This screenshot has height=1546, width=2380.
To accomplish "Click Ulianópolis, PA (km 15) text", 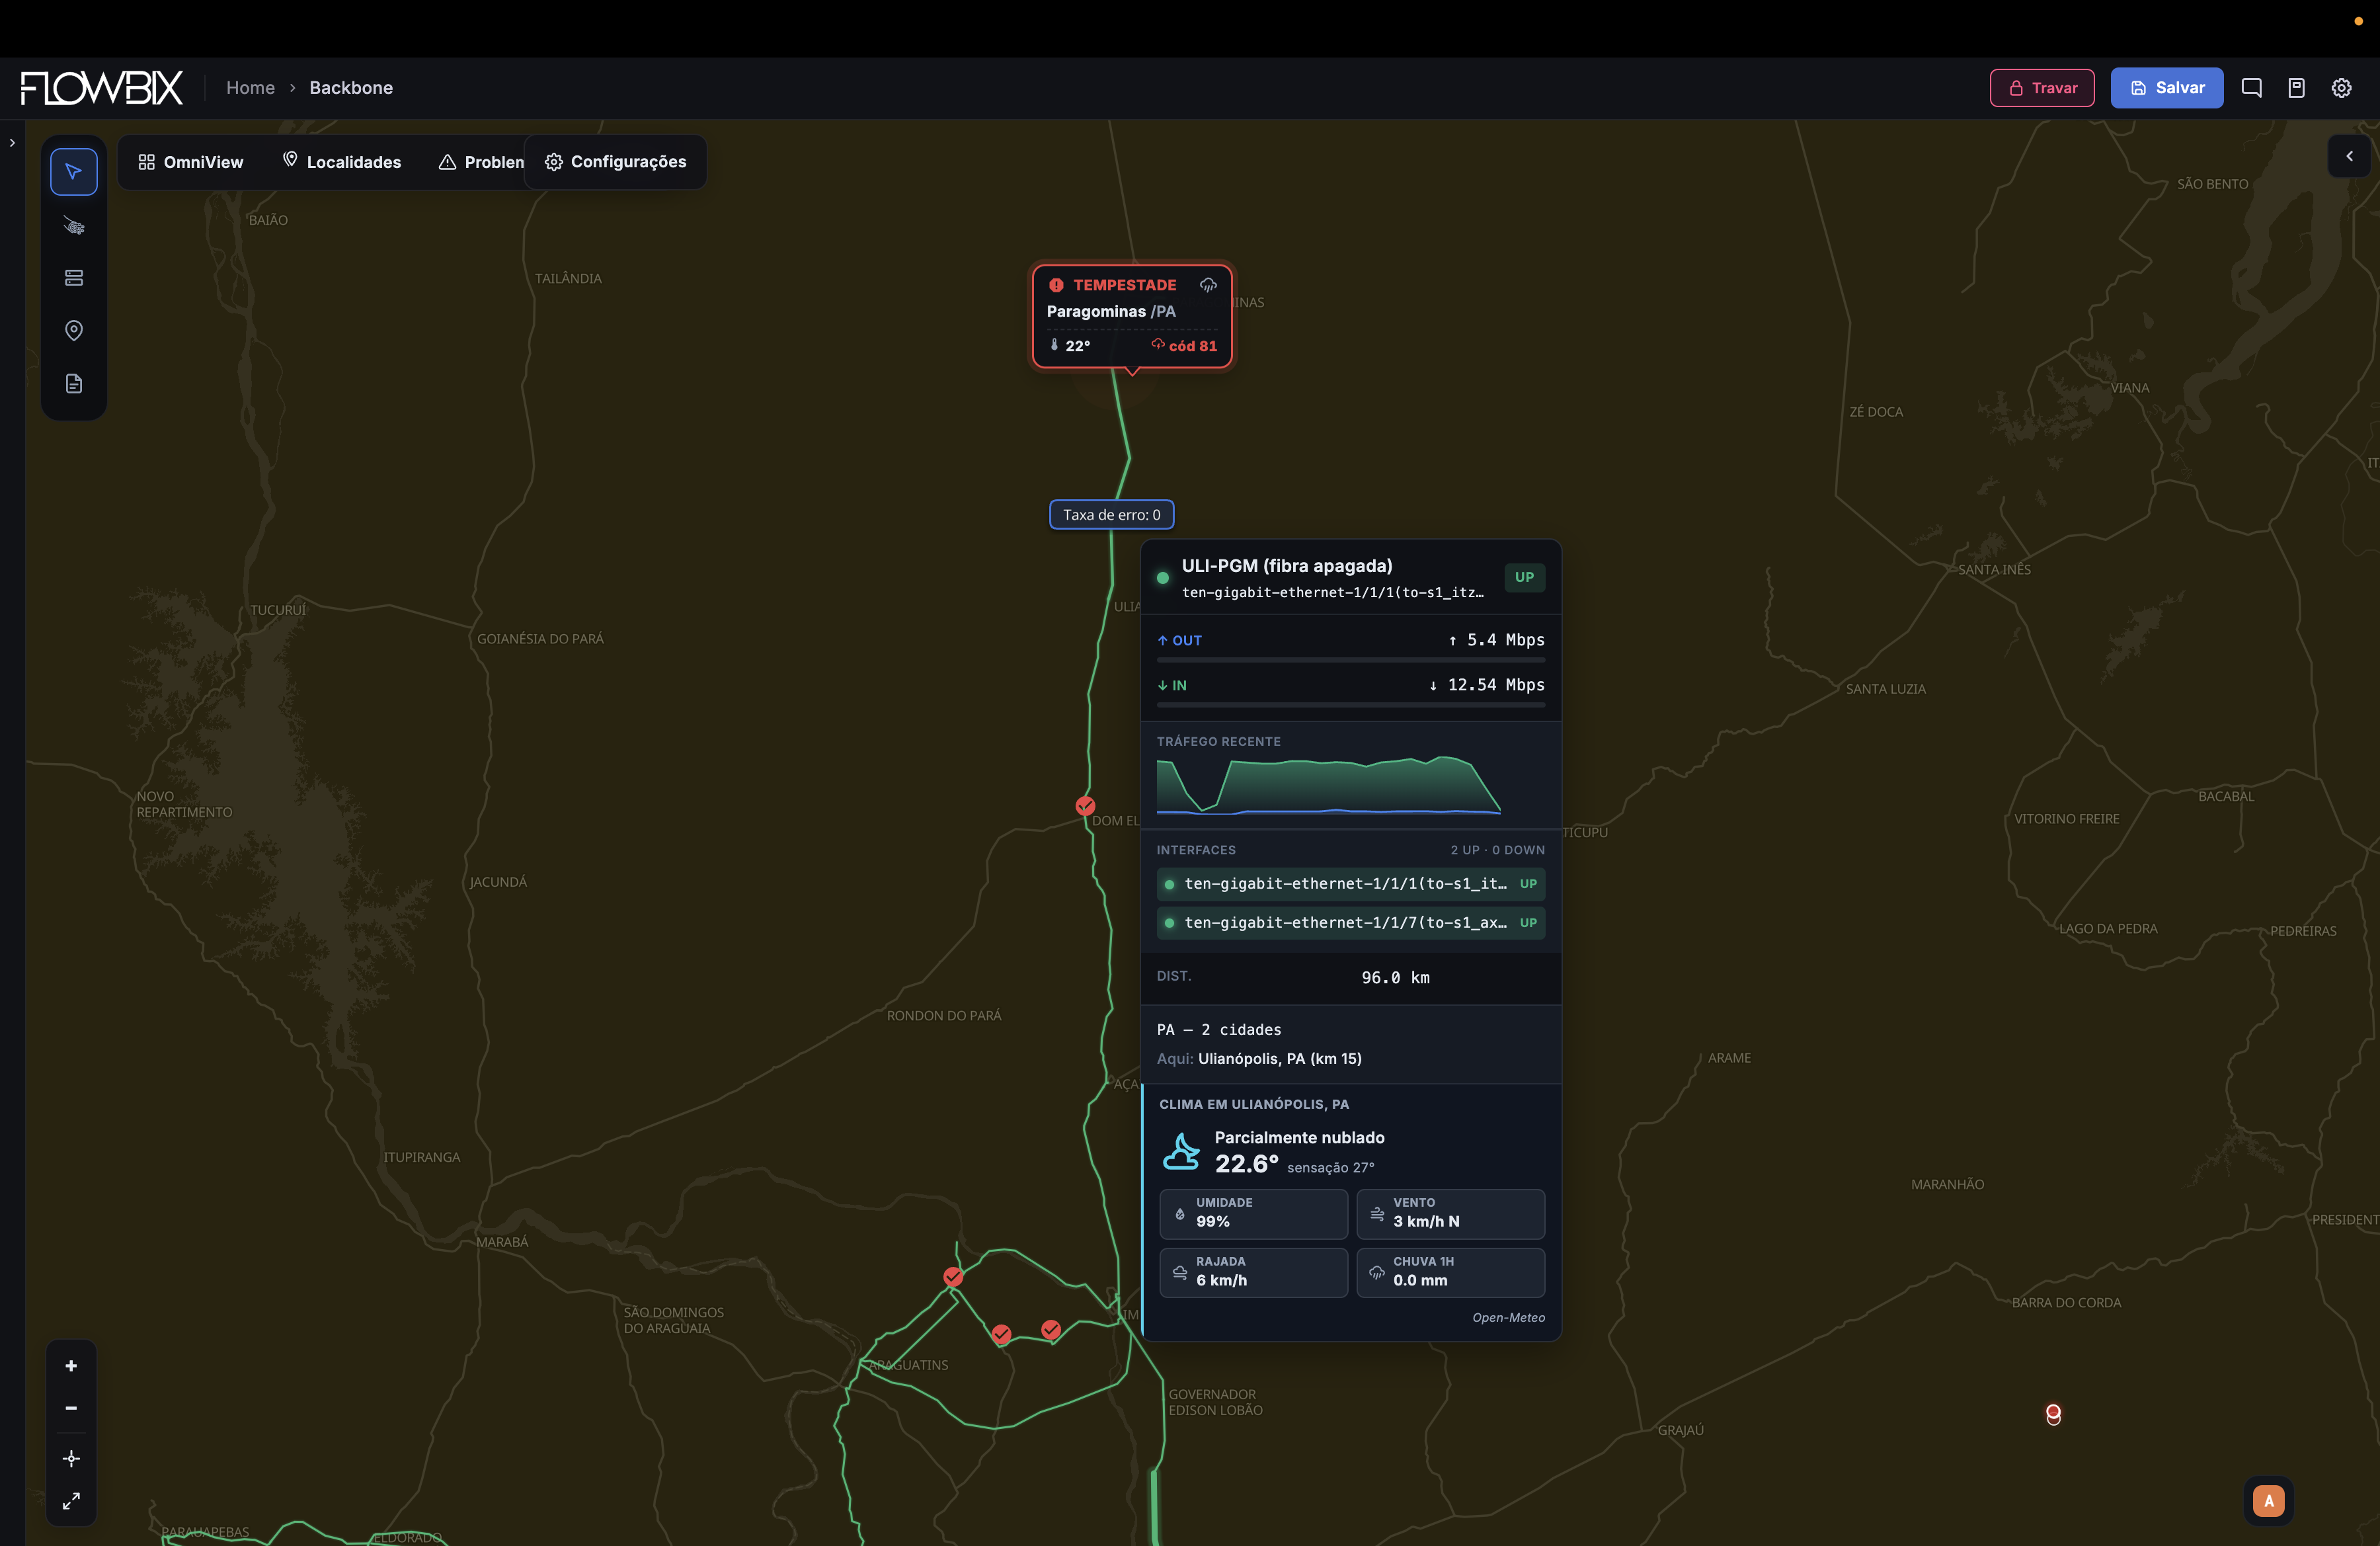I will (x=1279, y=1059).
